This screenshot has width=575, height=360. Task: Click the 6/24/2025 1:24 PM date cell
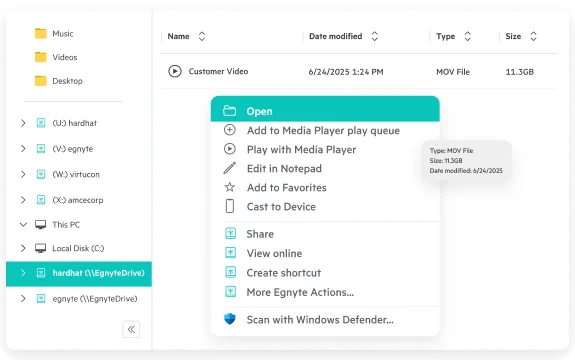click(x=346, y=72)
